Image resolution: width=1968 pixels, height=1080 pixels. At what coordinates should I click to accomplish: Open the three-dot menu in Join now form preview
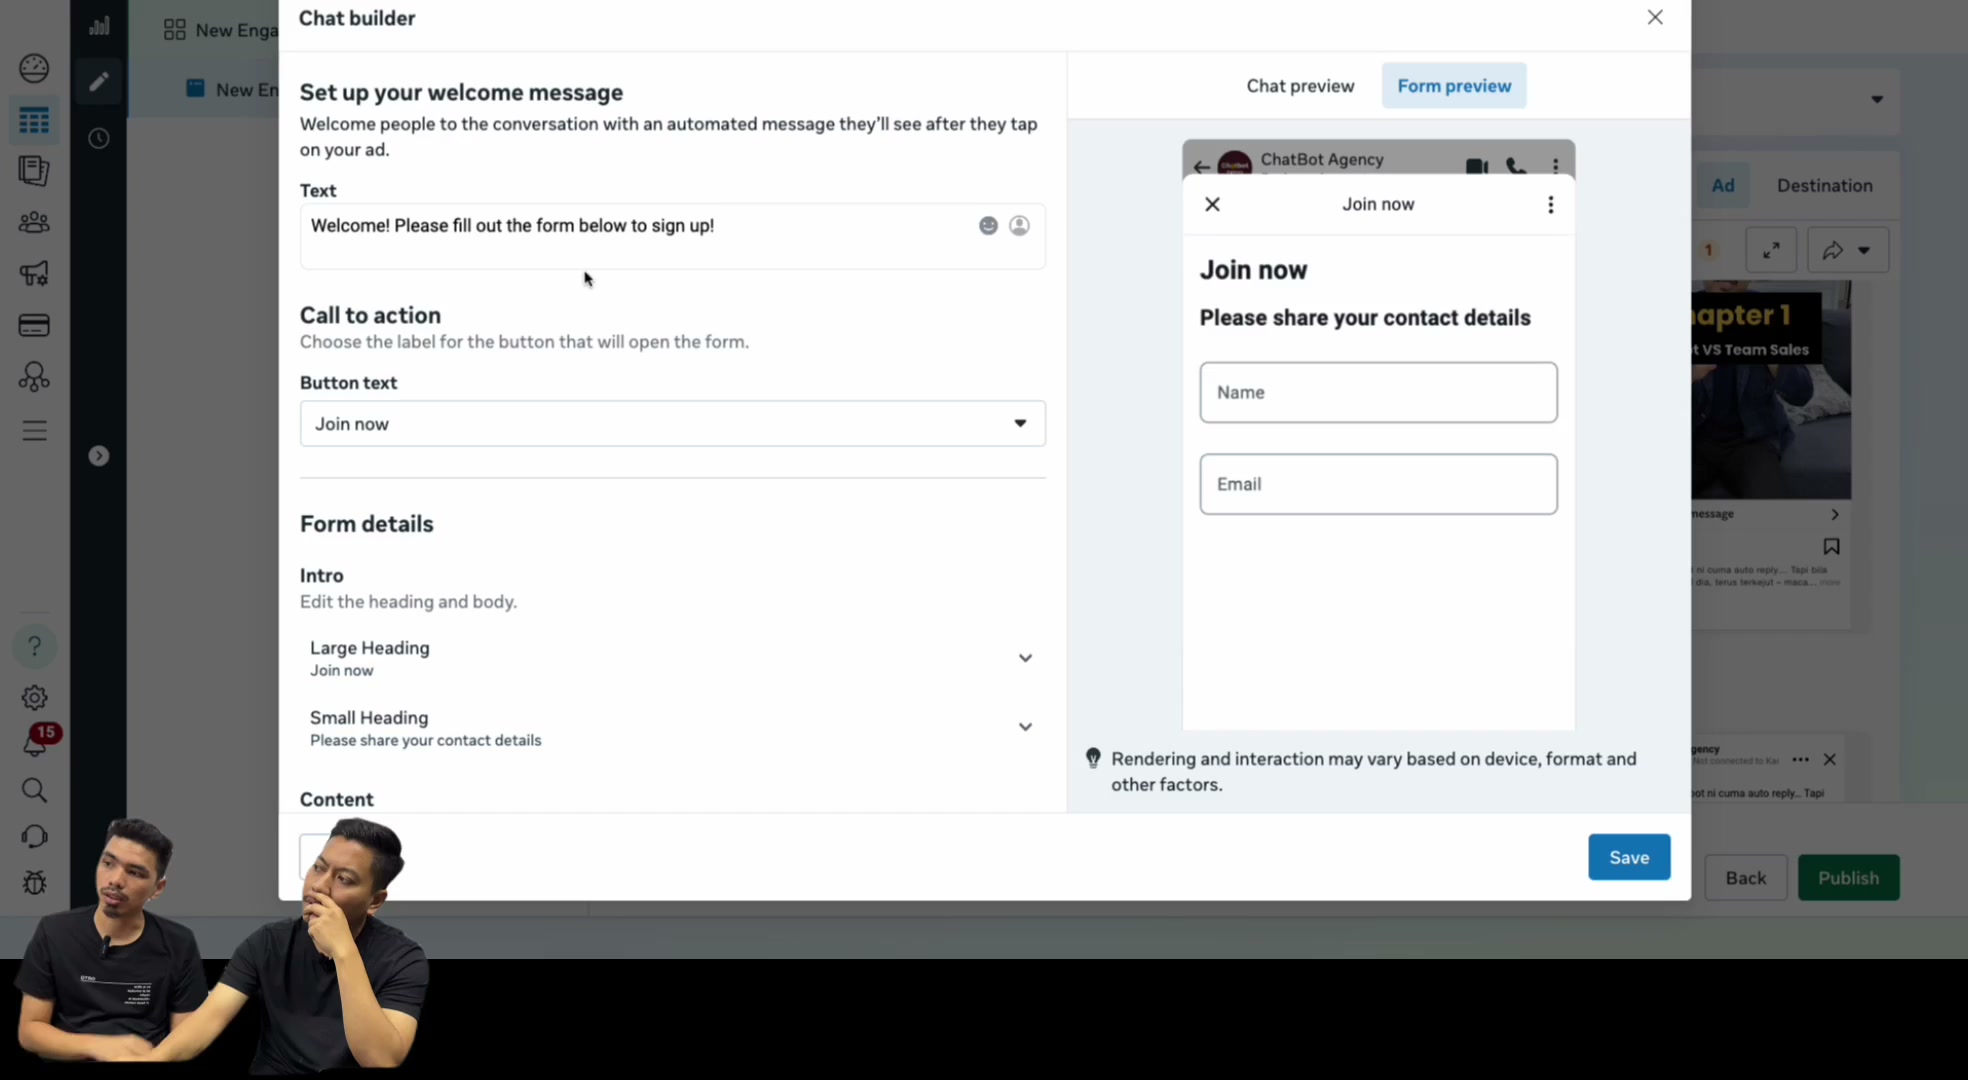tap(1550, 204)
